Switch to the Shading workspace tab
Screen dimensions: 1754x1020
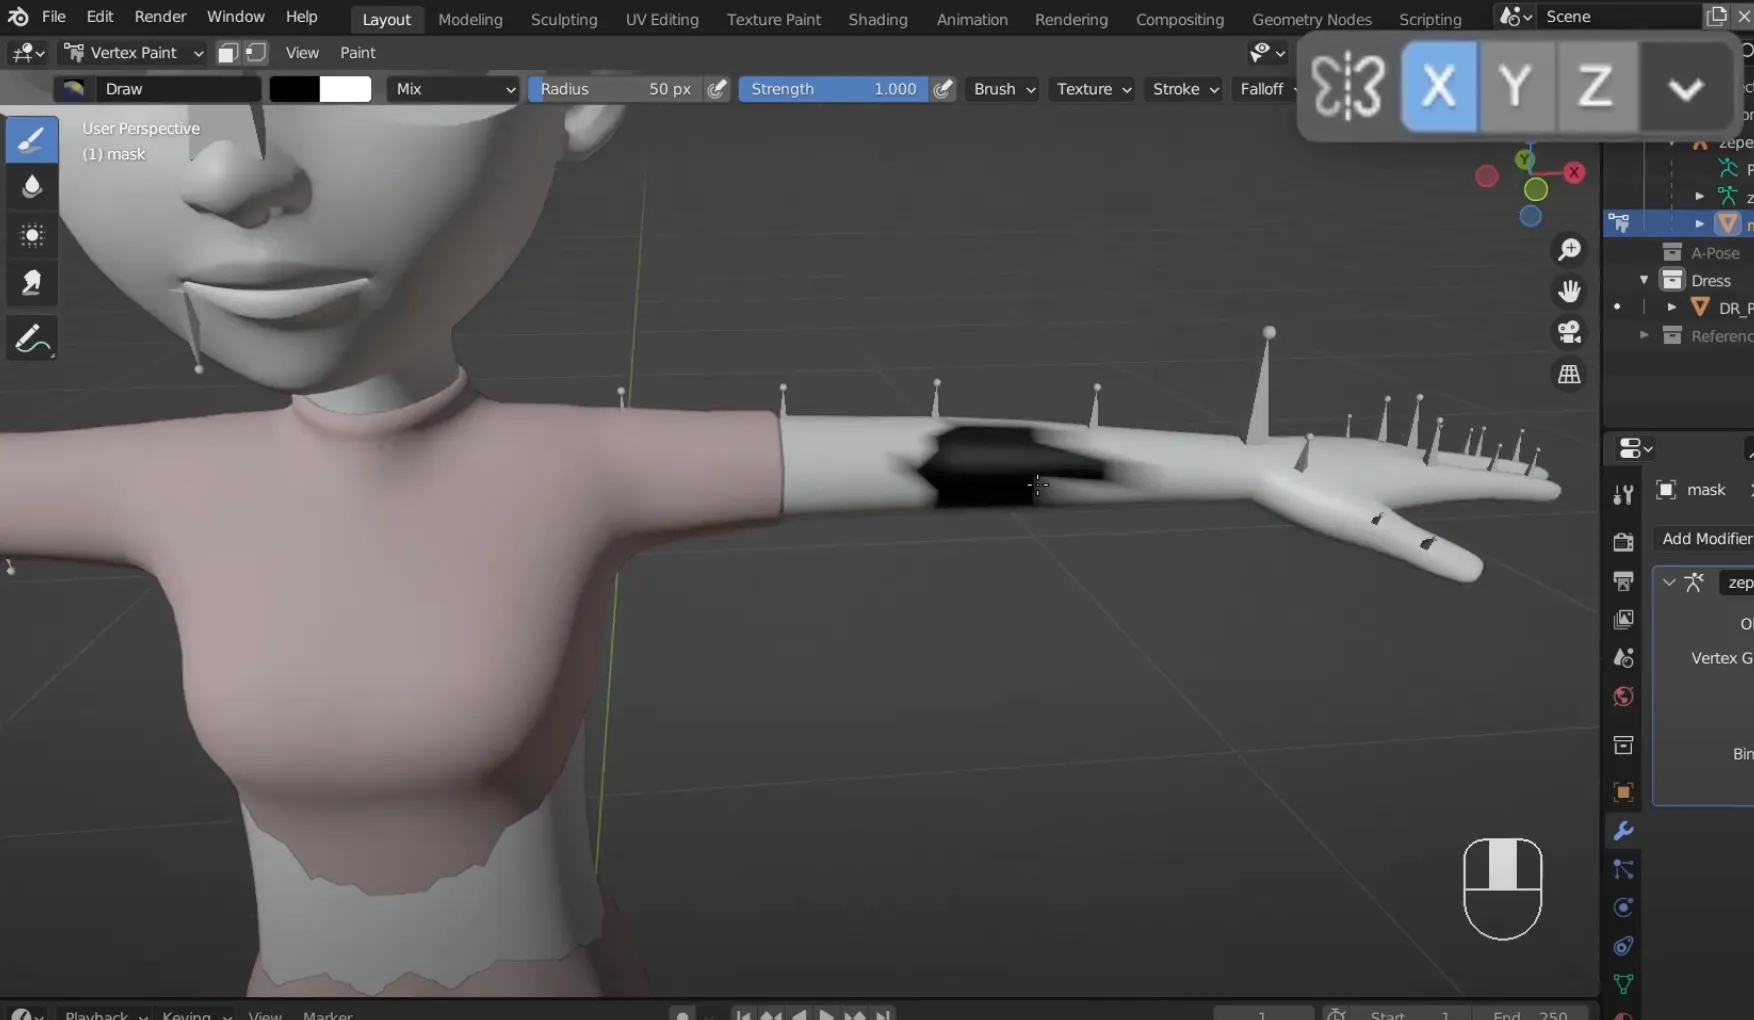point(878,19)
